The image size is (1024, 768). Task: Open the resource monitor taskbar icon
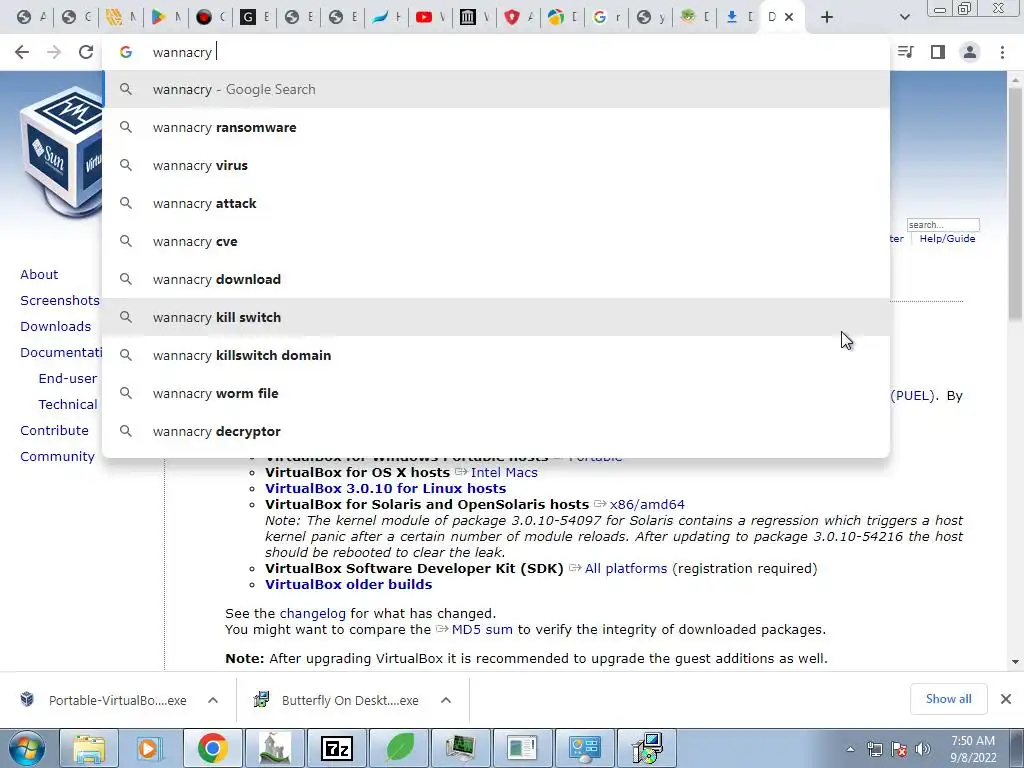coord(461,748)
